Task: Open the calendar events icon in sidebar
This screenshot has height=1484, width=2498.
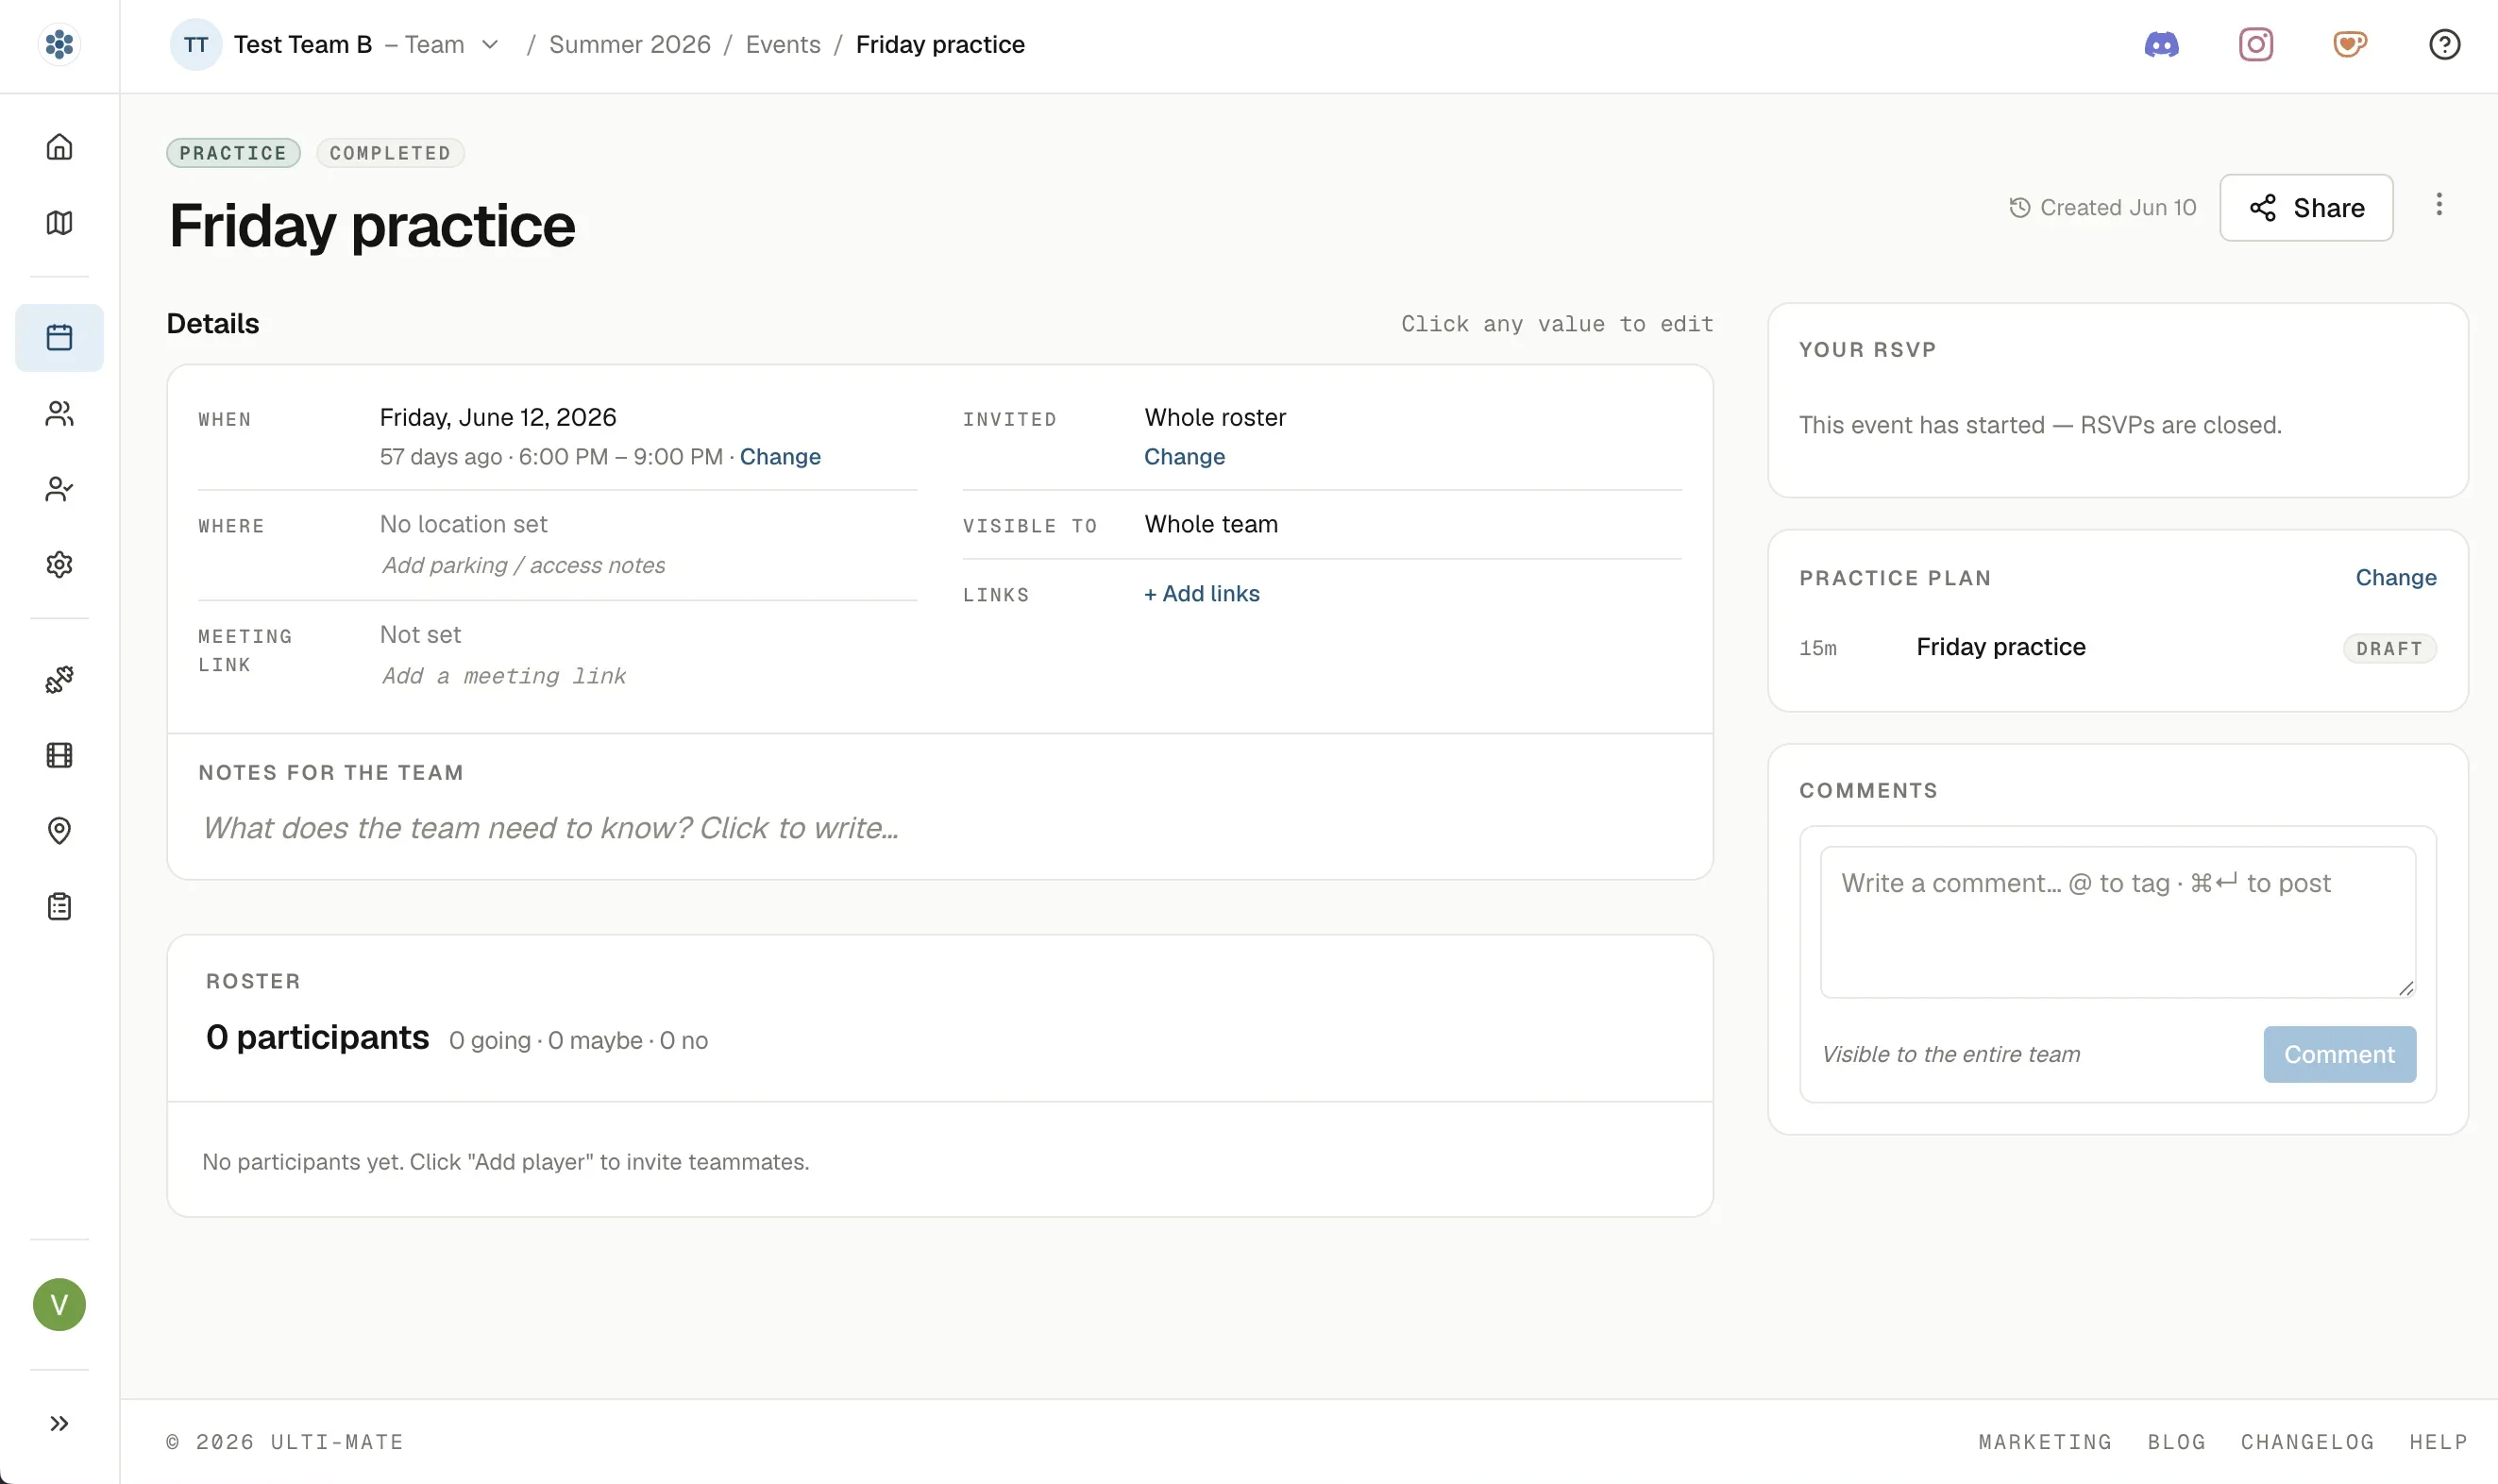Action: (59, 338)
